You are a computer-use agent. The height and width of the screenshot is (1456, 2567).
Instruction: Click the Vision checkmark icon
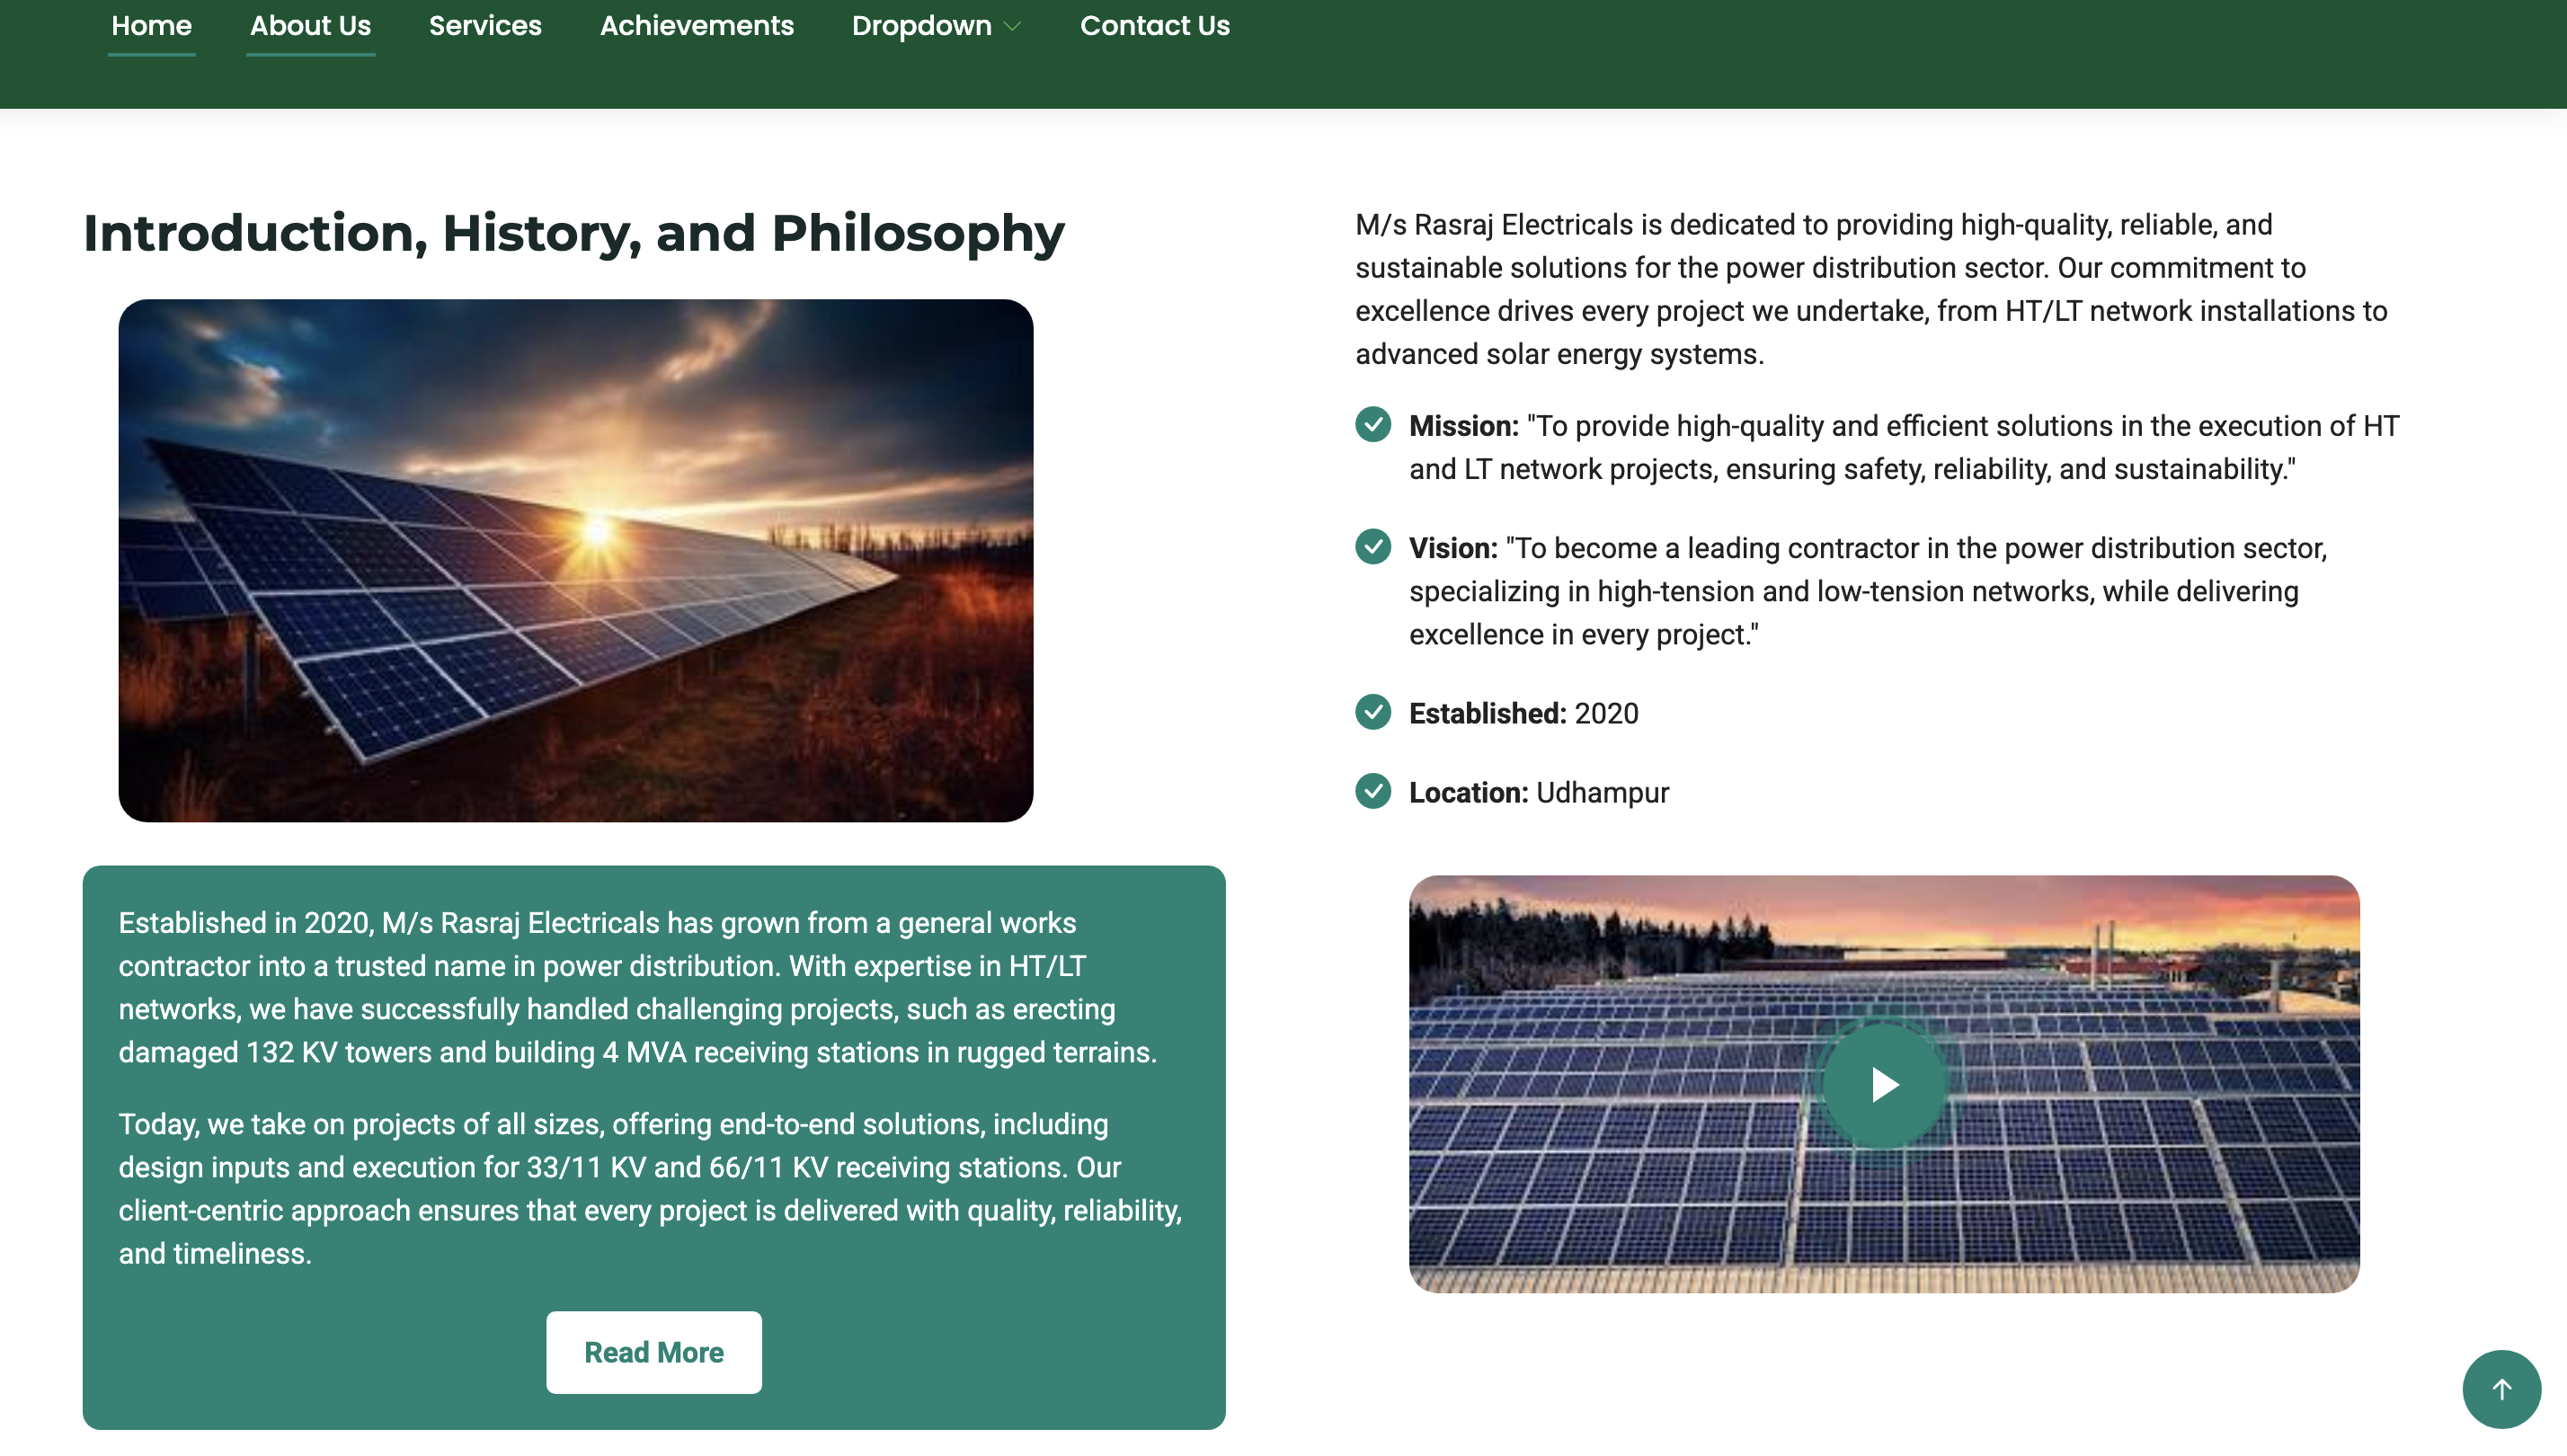click(1373, 547)
